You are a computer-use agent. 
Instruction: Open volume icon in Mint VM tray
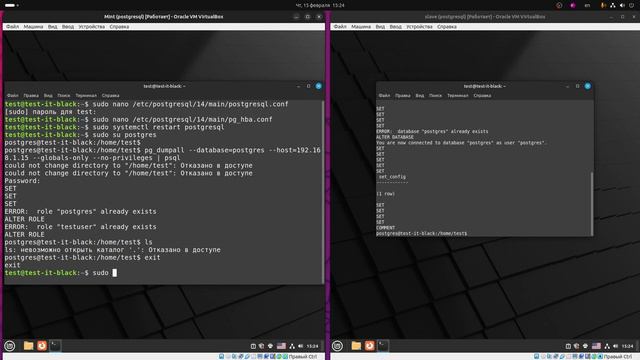(x=300, y=346)
